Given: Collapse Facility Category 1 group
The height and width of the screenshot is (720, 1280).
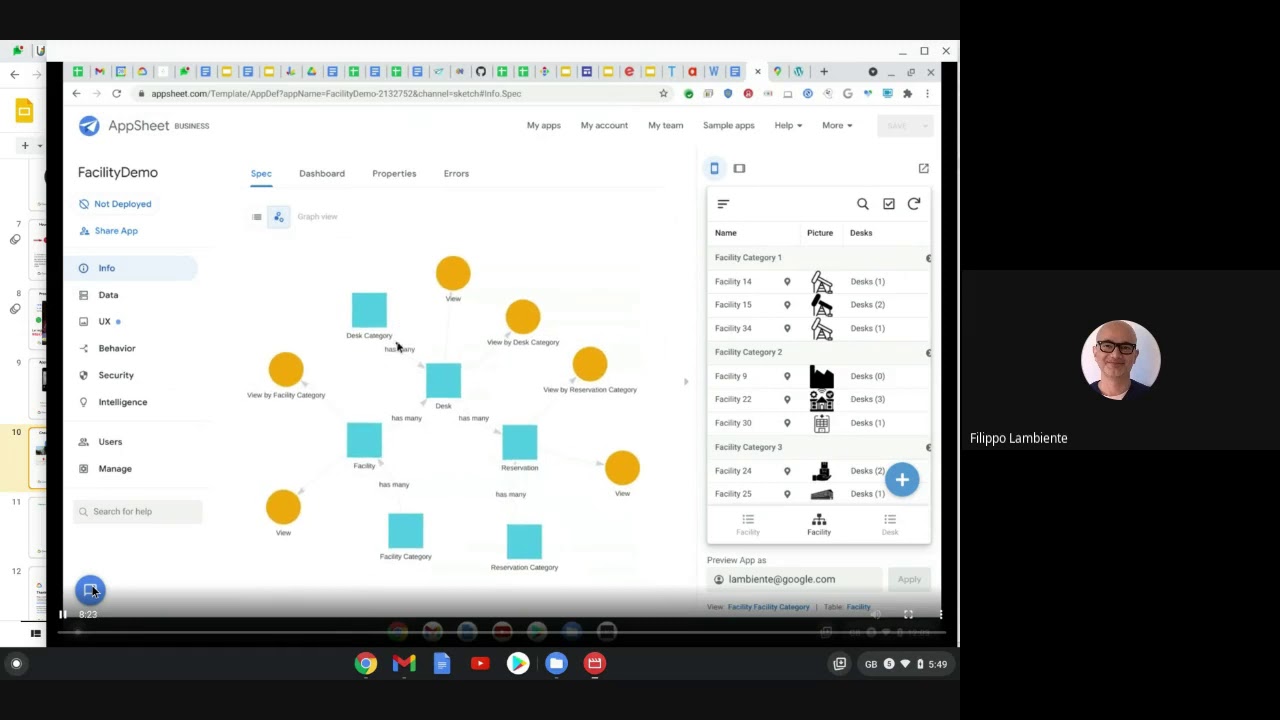Looking at the screenshot, I should click(928, 259).
